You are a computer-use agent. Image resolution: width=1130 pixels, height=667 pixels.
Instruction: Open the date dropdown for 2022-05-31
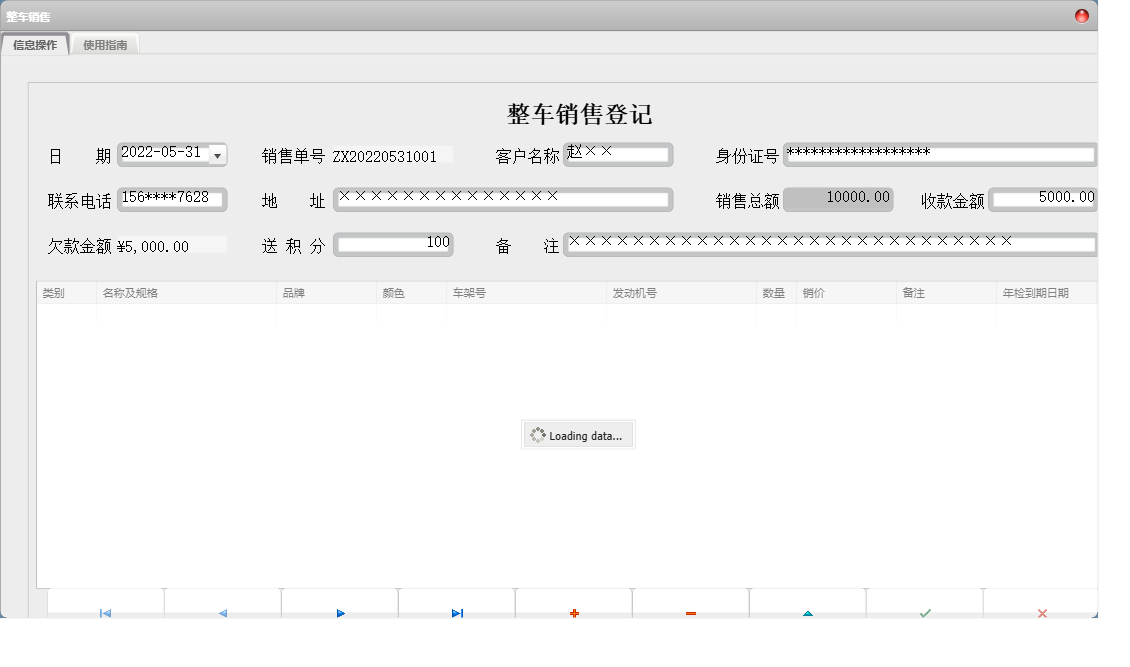[x=217, y=156]
